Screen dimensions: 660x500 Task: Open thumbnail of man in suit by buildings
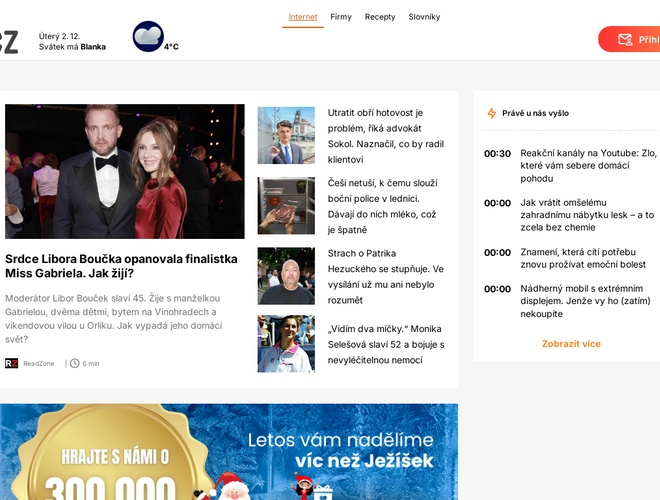click(286, 135)
